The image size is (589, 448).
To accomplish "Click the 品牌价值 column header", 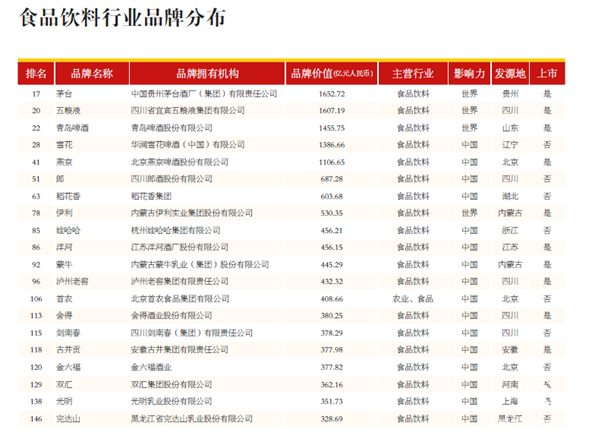I will tap(332, 73).
